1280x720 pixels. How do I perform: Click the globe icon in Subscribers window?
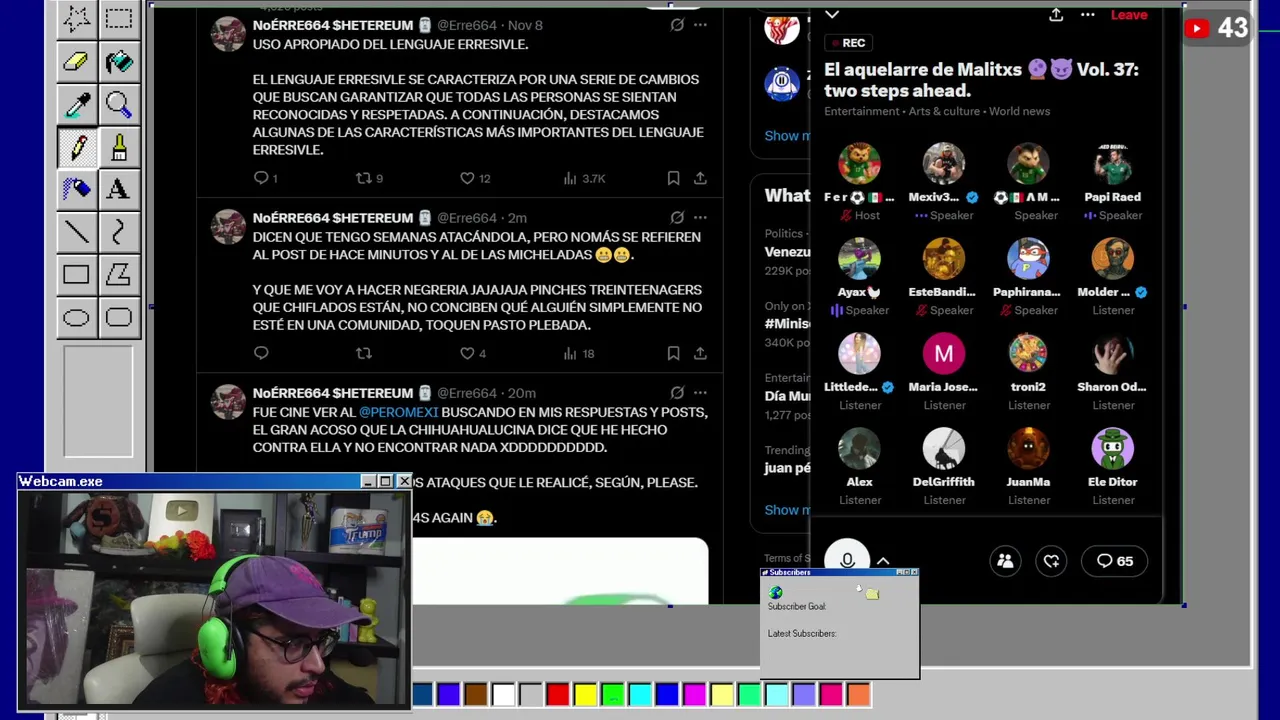click(x=776, y=593)
